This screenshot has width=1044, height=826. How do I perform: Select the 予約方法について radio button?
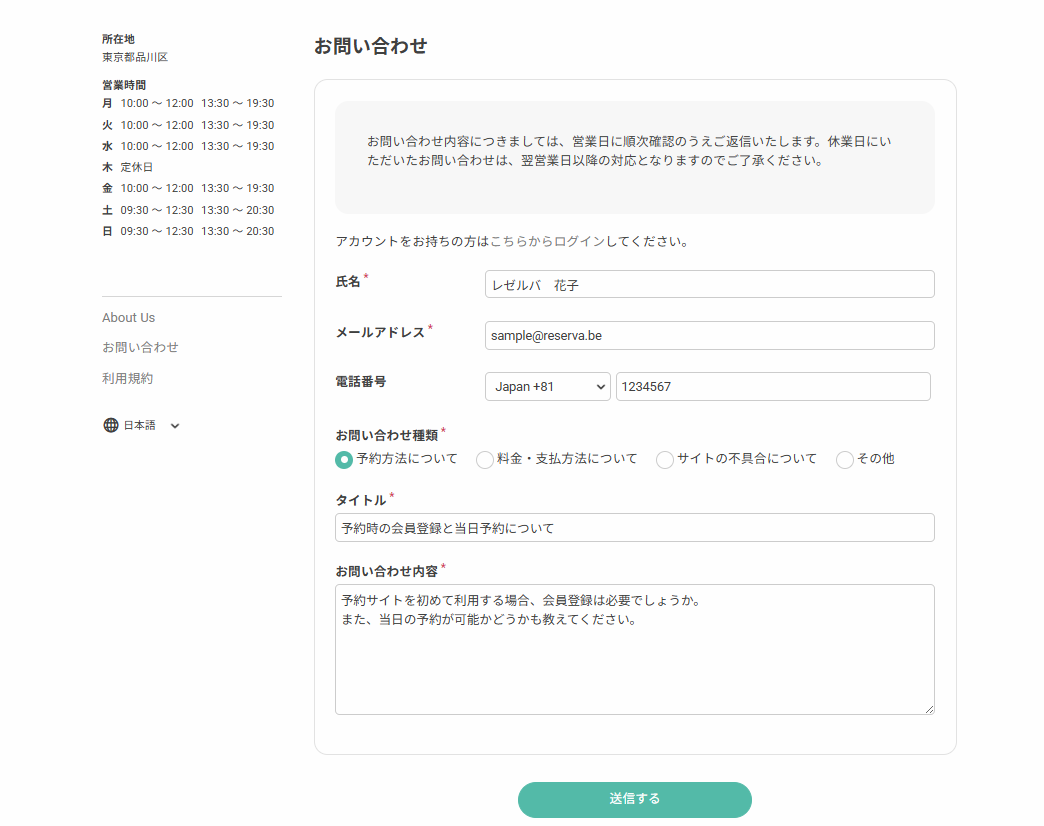(x=344, y=460)
